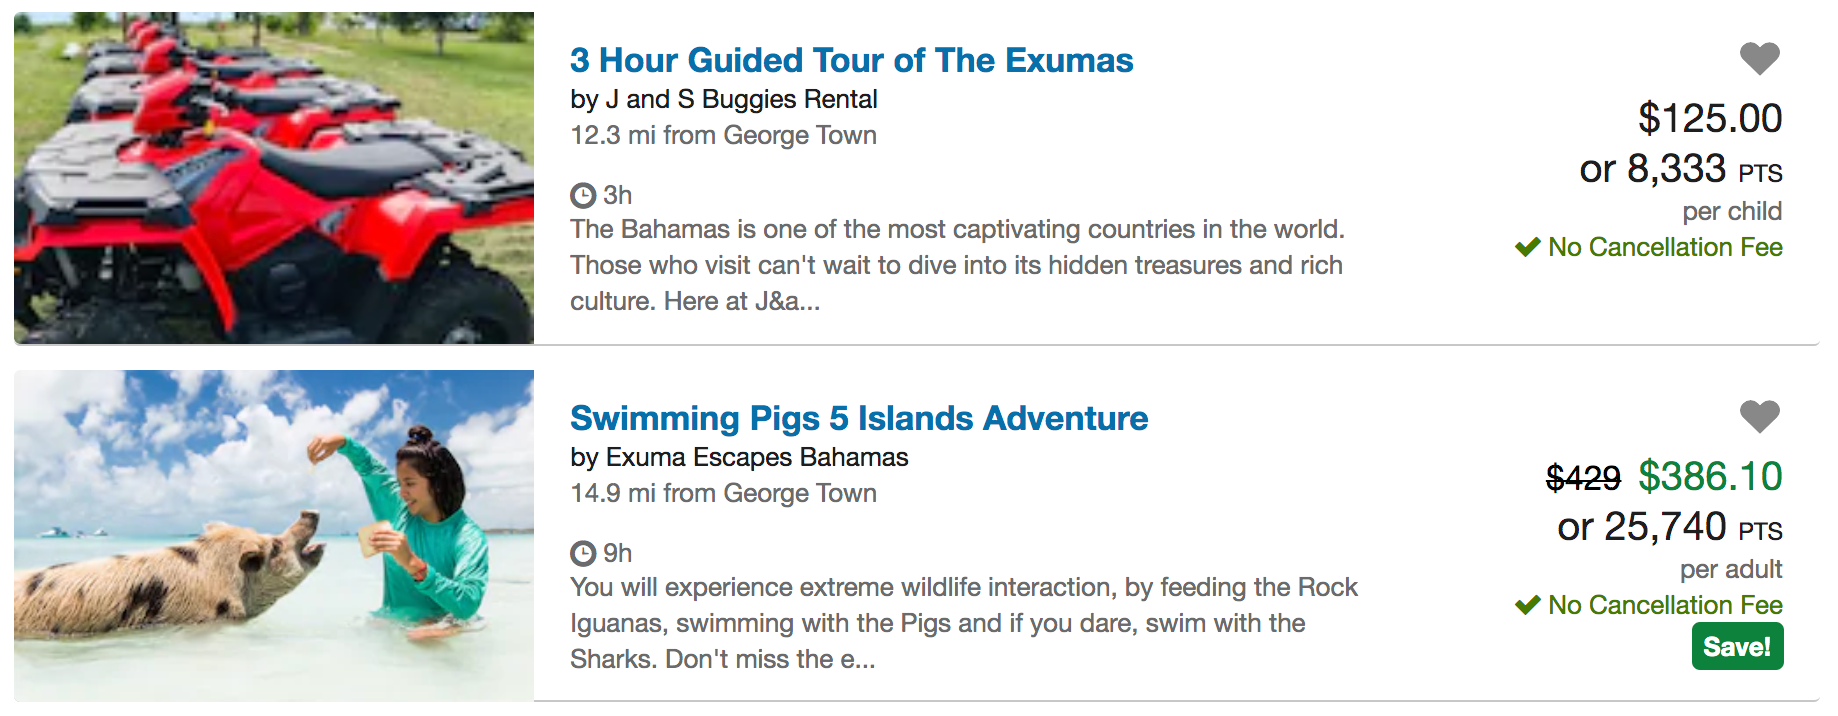Click the green checkmark on the Swimming Pigs listing
1838x716 pixels.
(1527, 605)
